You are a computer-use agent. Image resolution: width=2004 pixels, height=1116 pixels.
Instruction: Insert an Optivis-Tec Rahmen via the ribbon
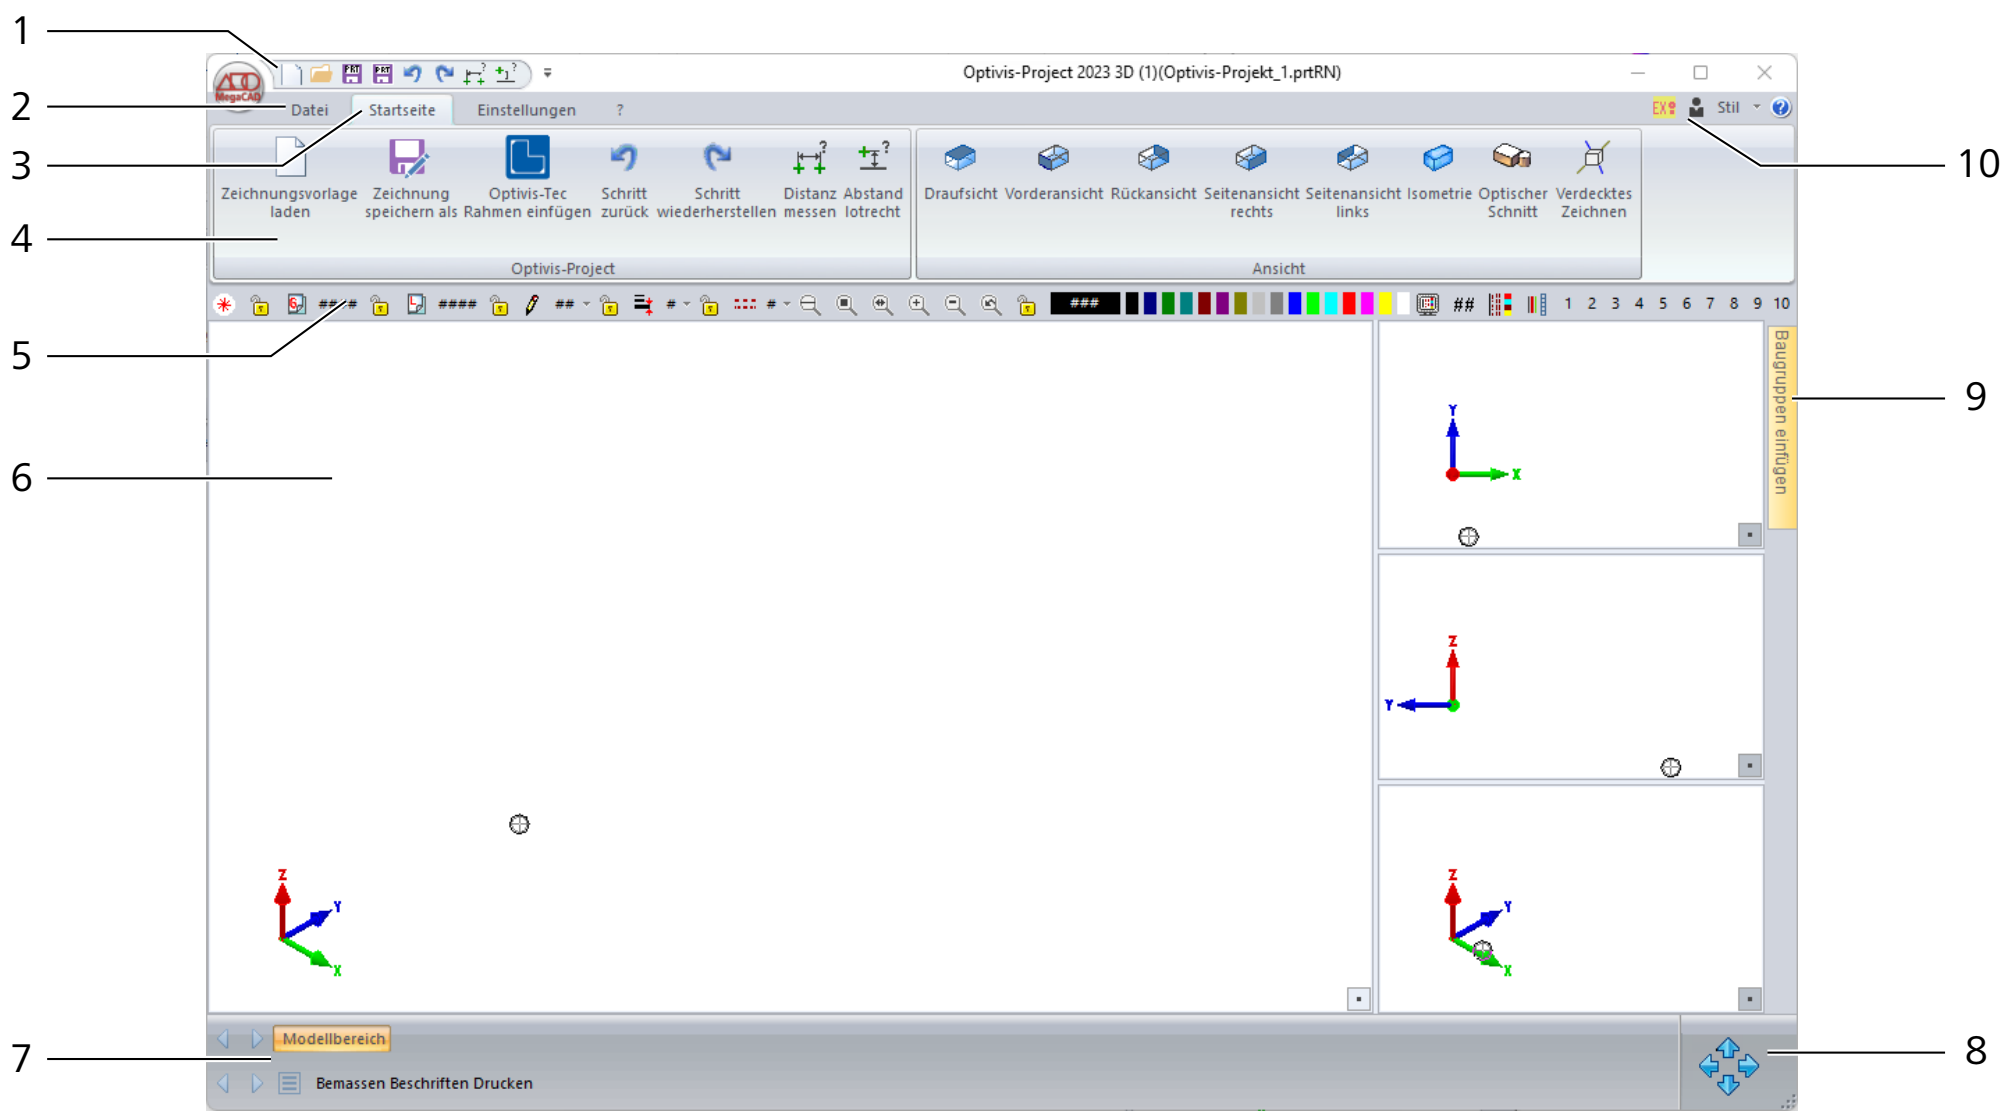click(x=527, y=178)
